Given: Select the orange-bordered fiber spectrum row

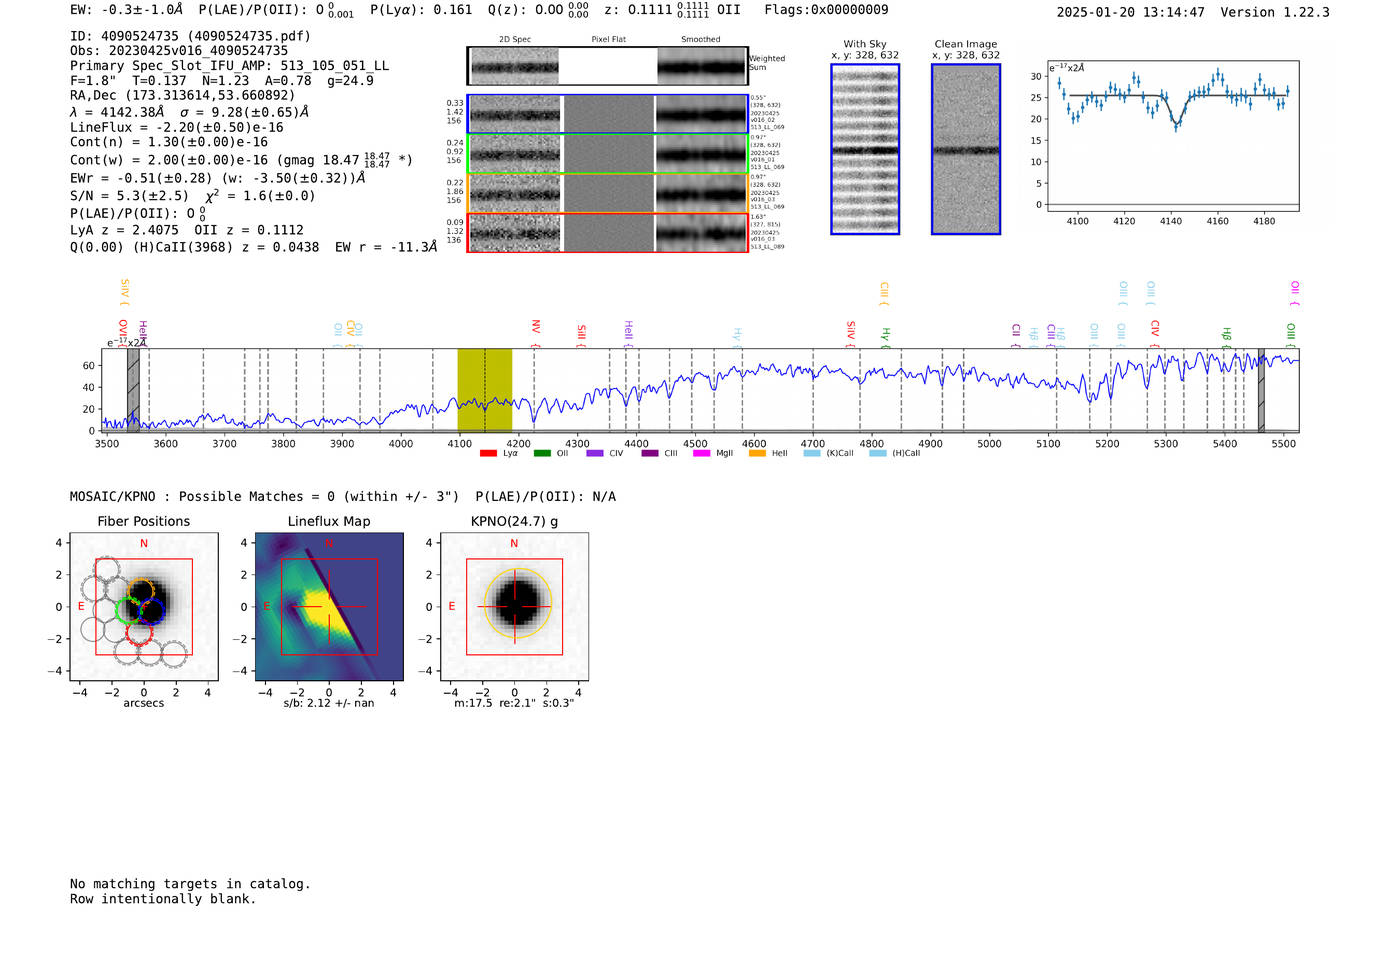Looking at the screenshot, I should click(x=608, y=193).
